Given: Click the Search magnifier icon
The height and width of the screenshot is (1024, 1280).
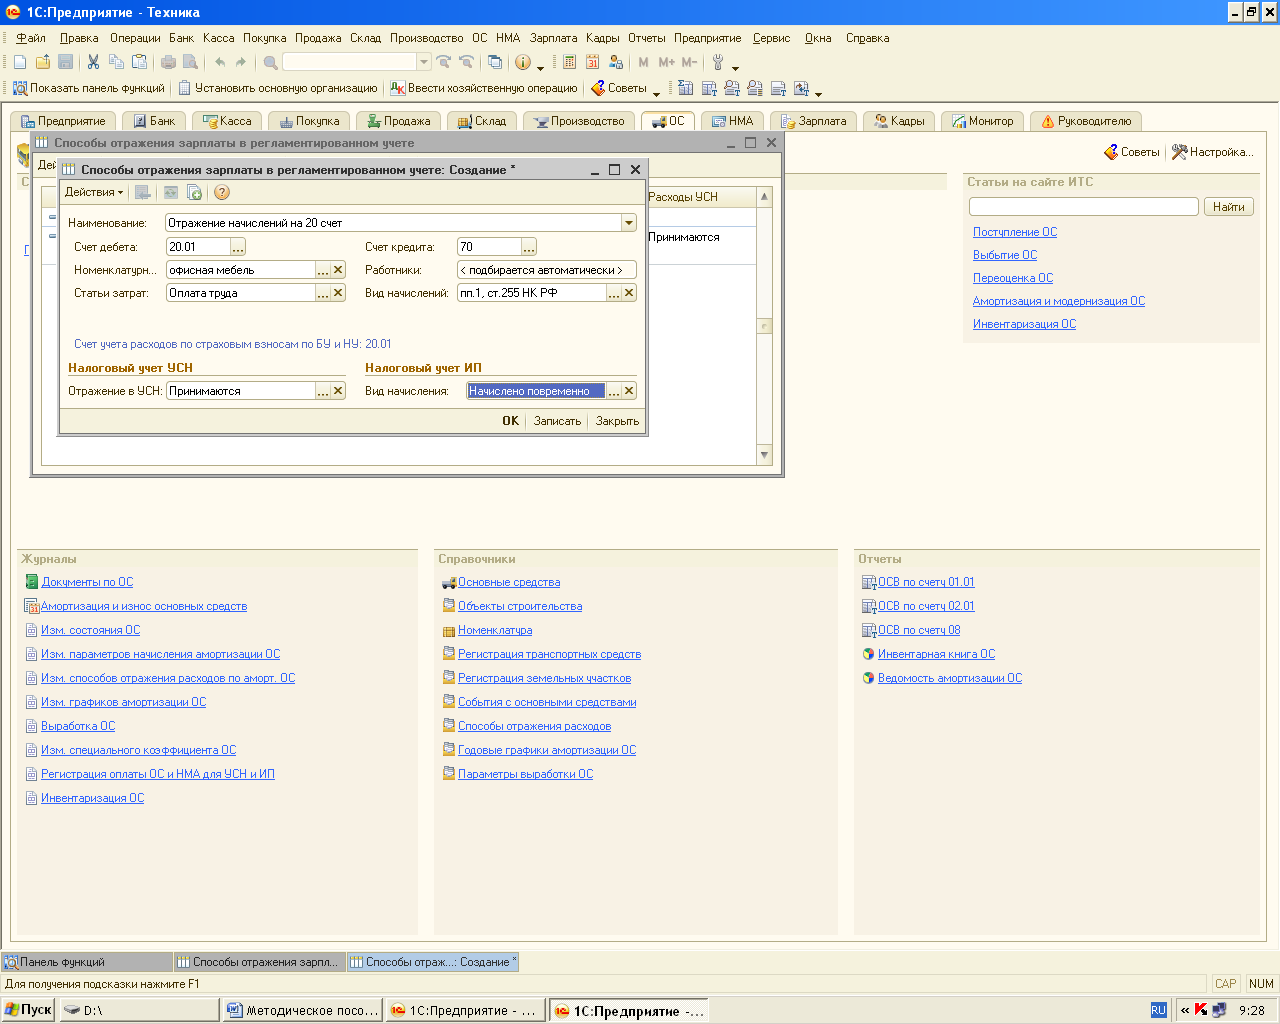Looking at the screenshot, I should coord(270,62).
